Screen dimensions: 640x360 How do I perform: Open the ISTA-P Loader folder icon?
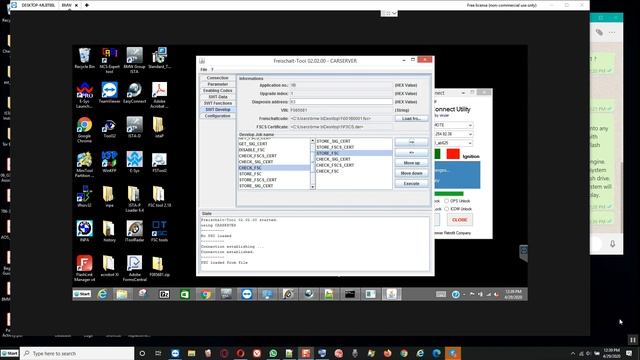(134, 199)
